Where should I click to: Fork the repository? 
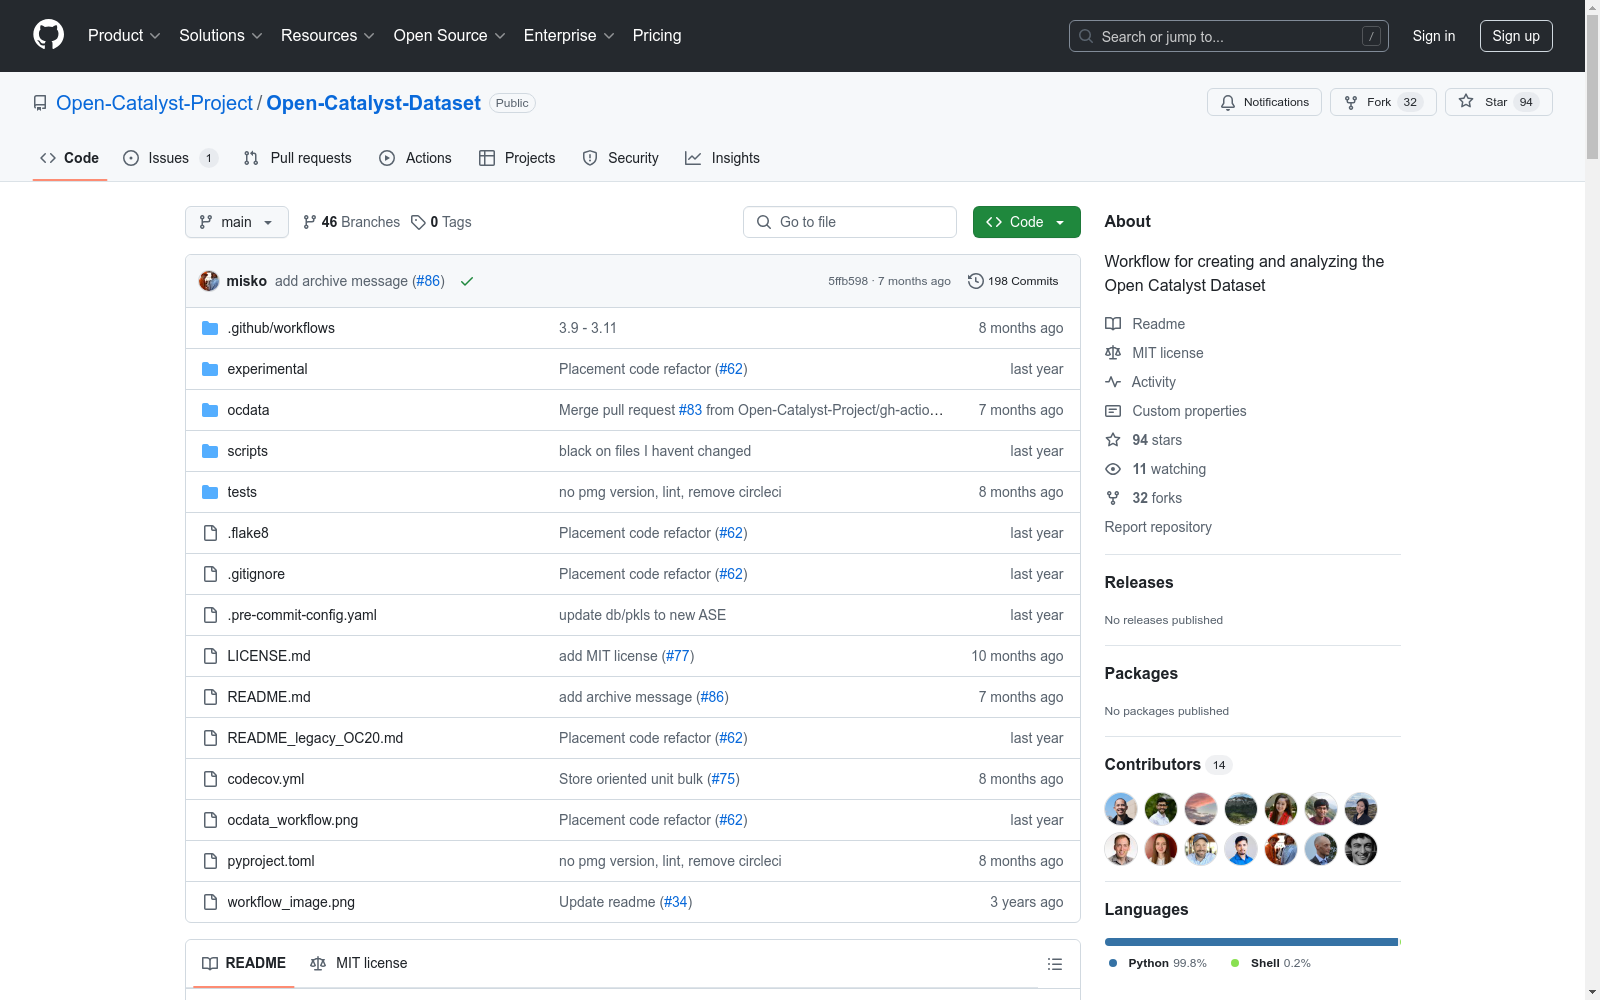click(x=1383, y=102)
